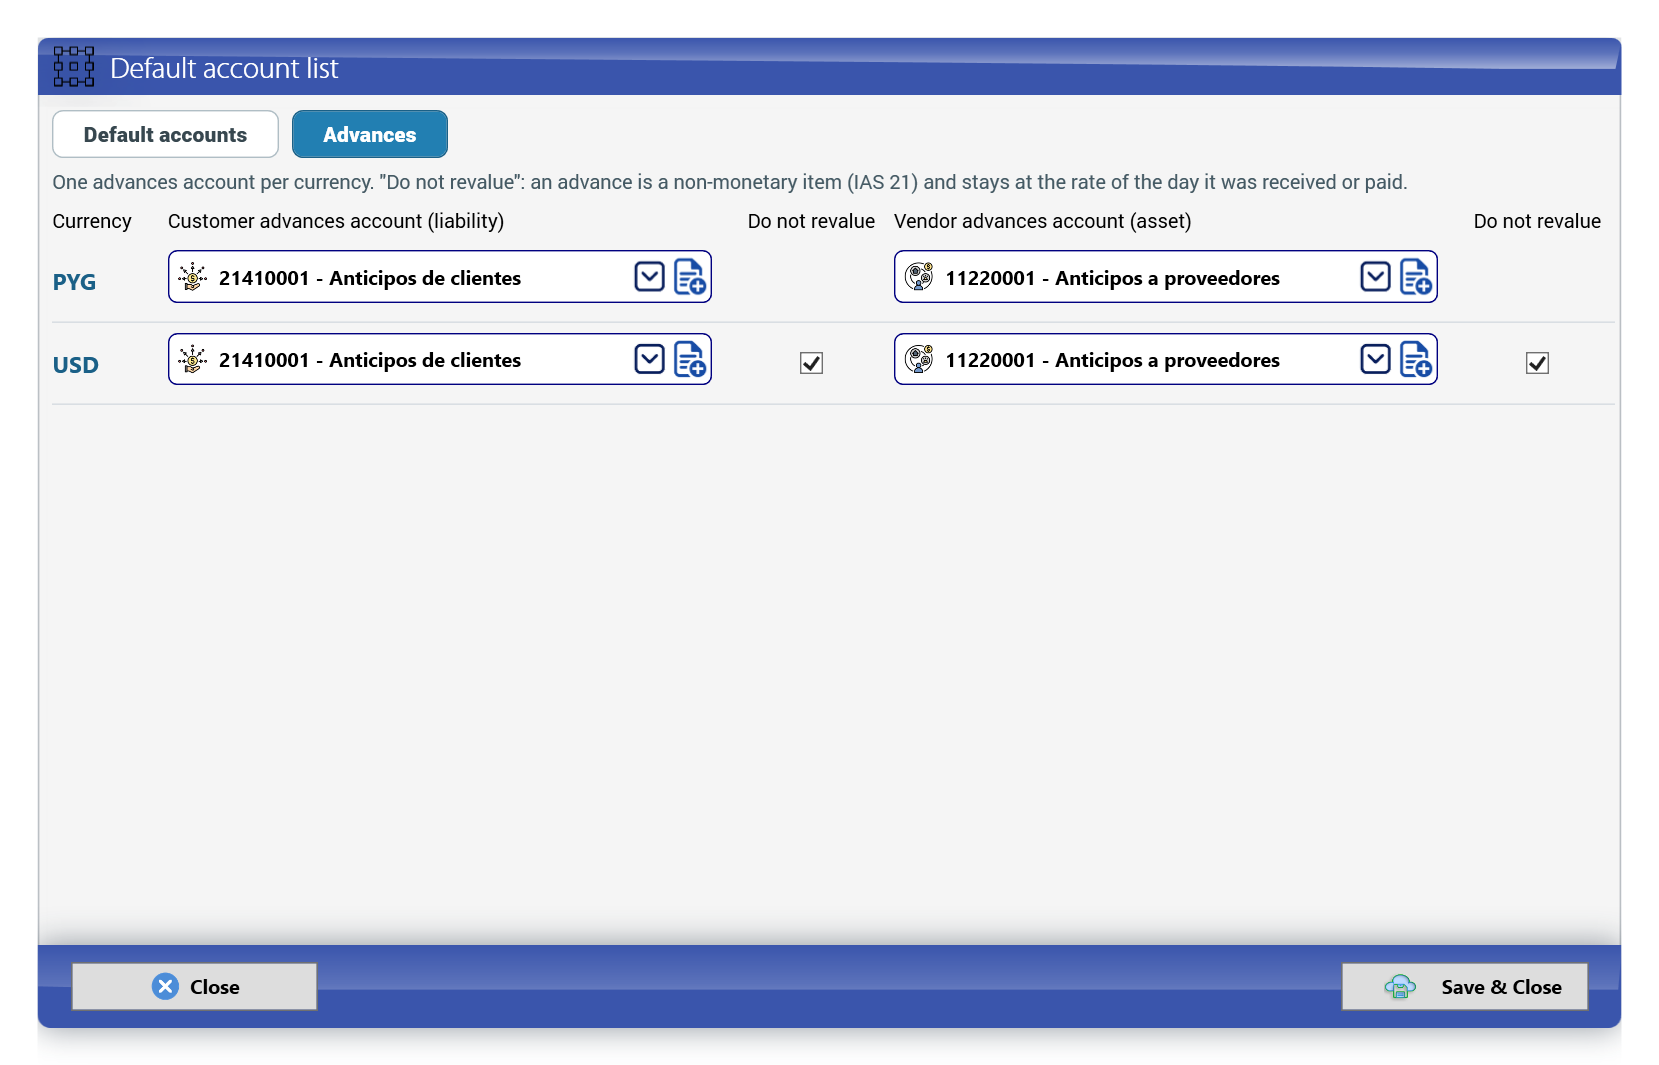Viewport: 1659px width, 1065px height.
Task: Select the Advances tab
Action: (x=370, y=134)
